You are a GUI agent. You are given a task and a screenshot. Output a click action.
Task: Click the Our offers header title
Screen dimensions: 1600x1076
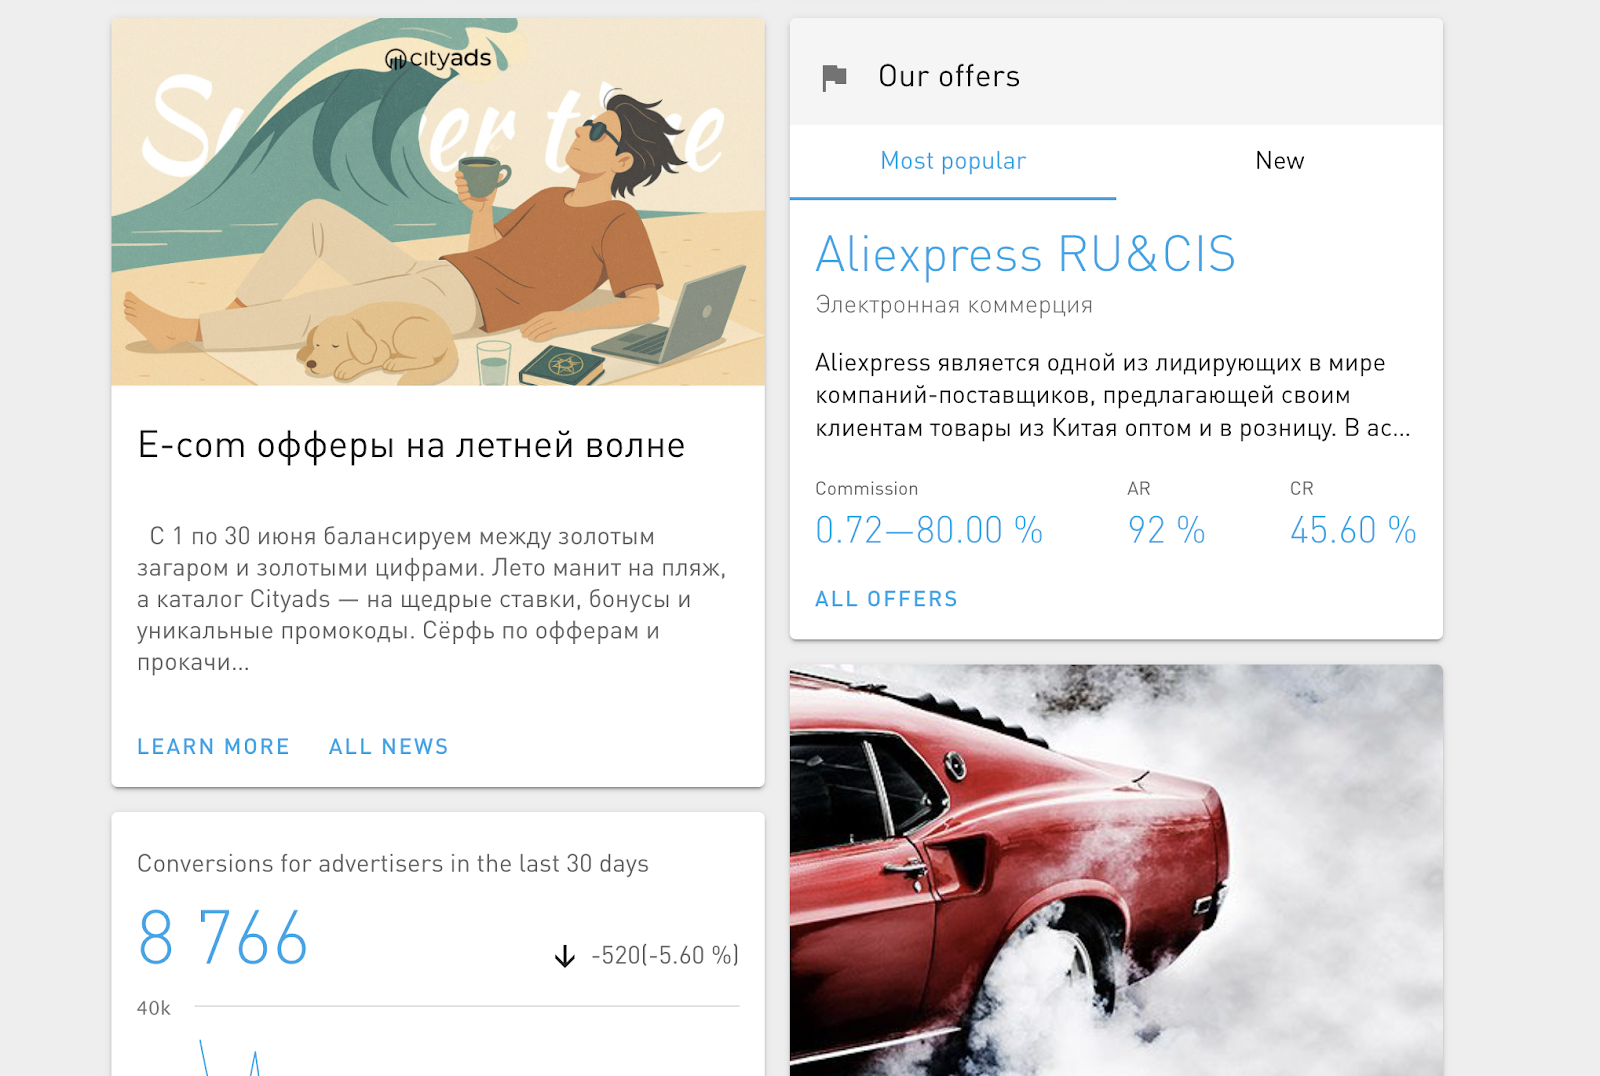pos(949,76)
